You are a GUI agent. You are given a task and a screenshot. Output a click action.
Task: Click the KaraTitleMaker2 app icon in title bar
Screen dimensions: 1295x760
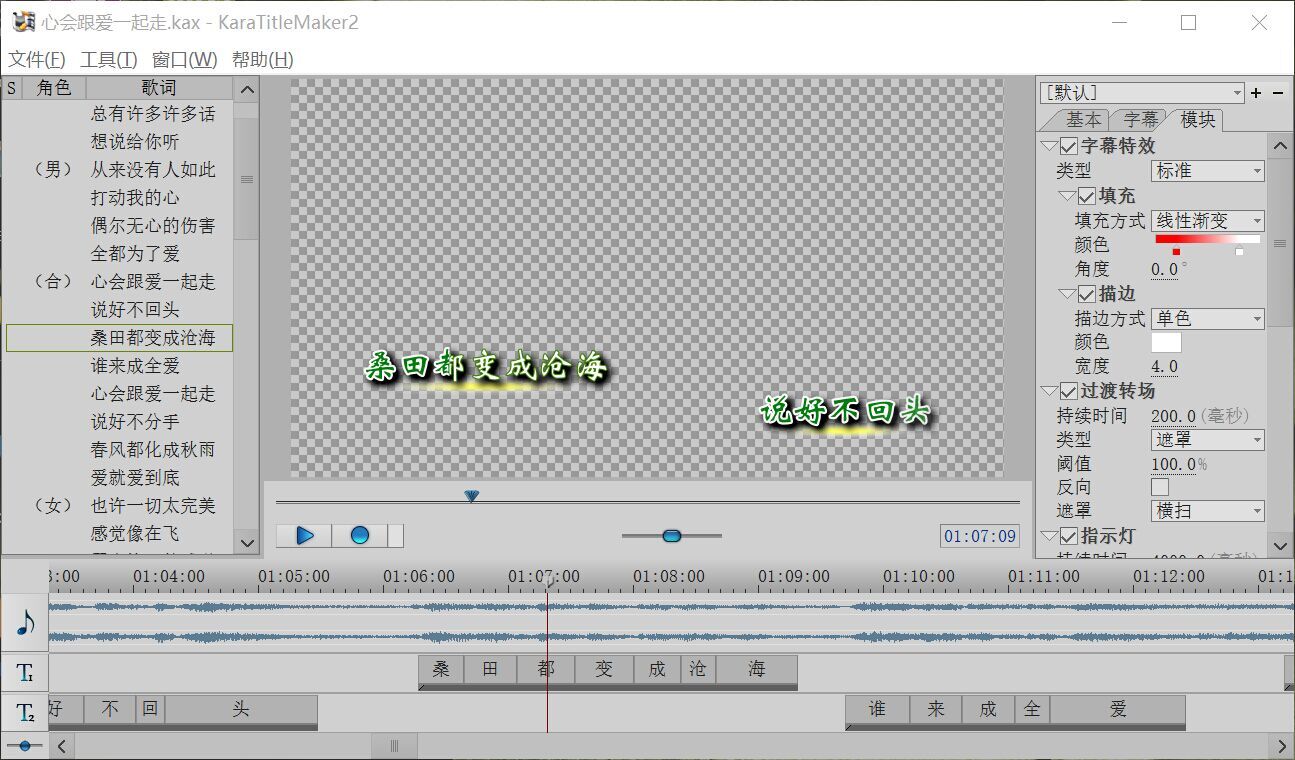point(25,22)
